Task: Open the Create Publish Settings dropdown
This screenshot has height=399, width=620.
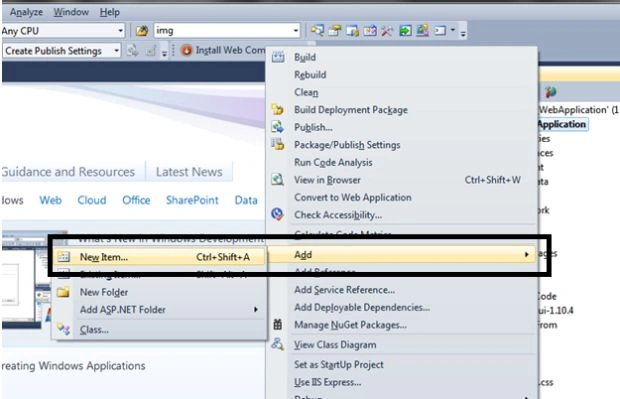Action: pos(116,51)
